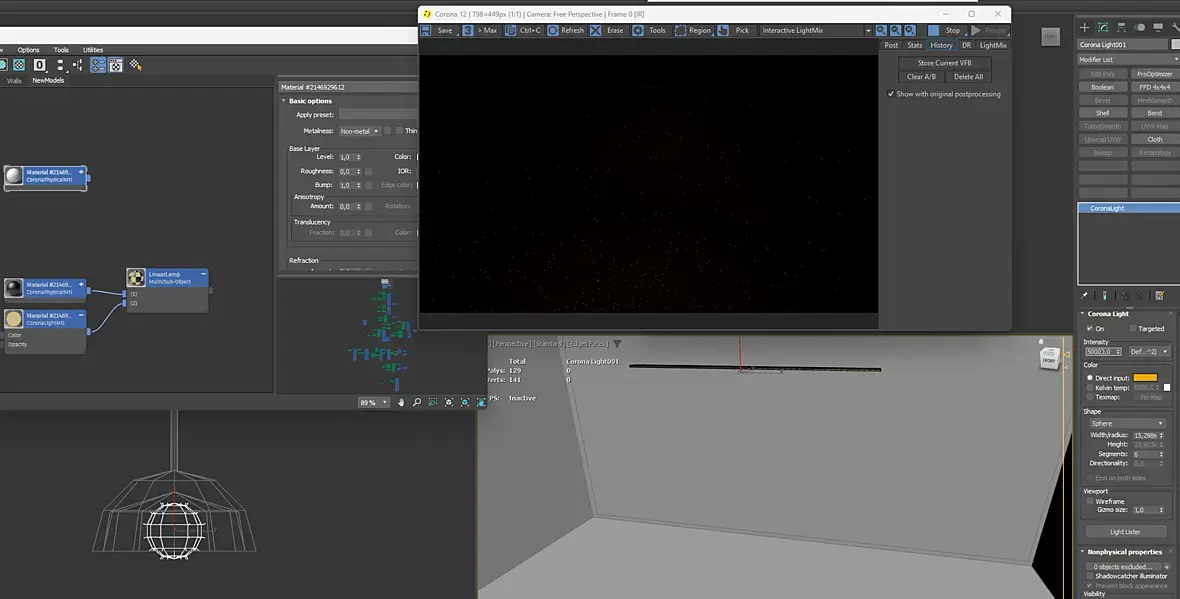
Task: Open the 89% zoom level dropdown
Action: (x=373, y=403)
